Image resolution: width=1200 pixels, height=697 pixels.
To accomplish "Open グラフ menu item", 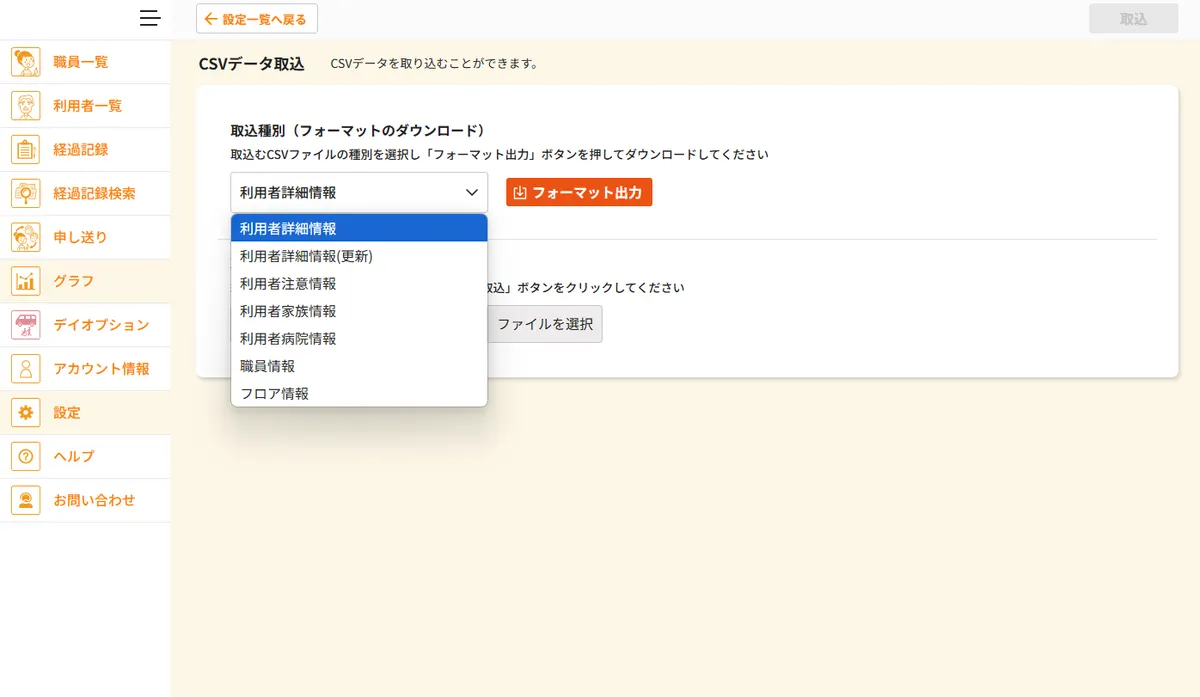I will [x=85, y=282].
